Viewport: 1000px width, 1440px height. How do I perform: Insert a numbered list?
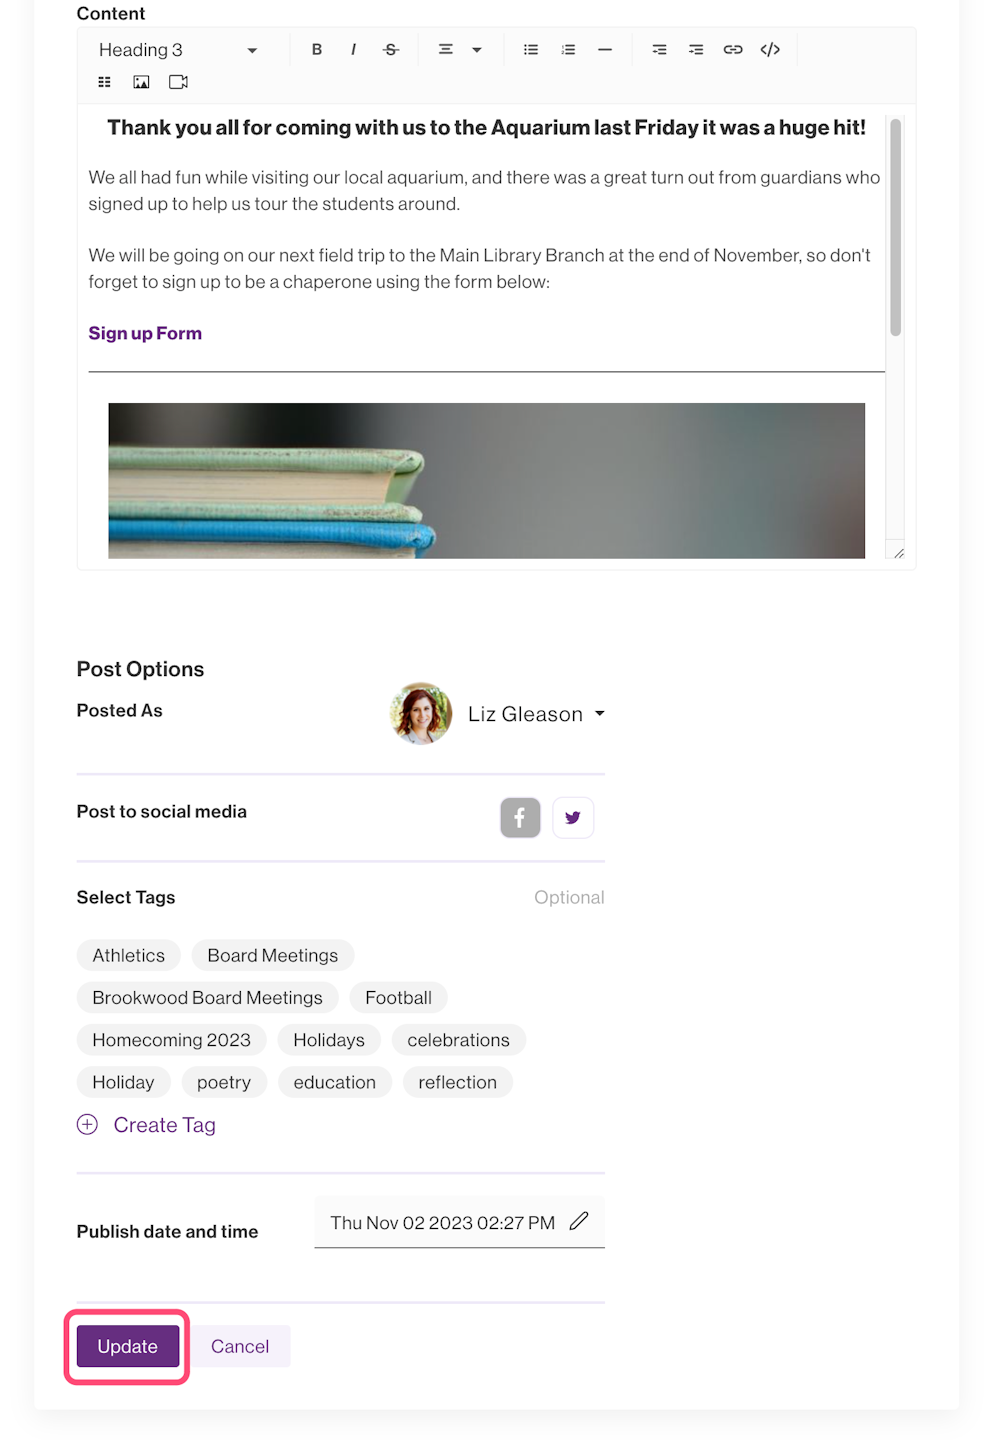[568, 50]
